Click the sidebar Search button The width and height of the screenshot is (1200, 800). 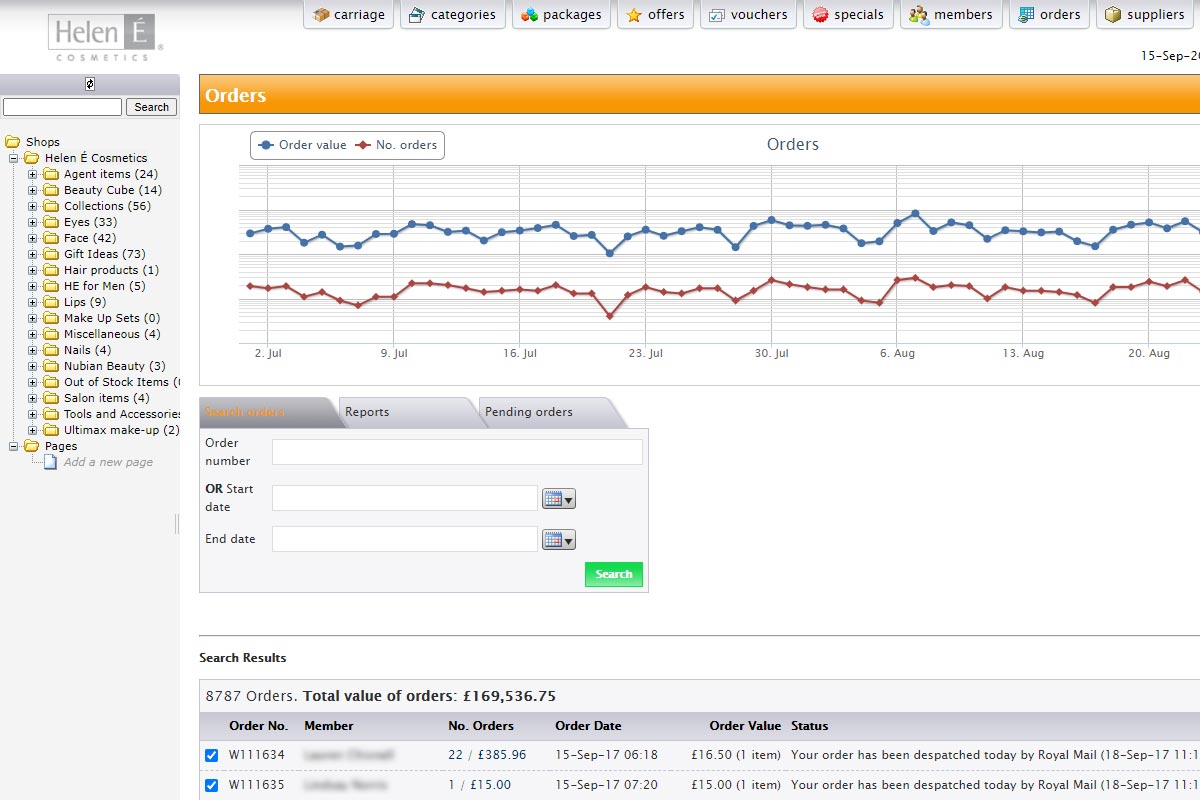click(x=152, y=107)
